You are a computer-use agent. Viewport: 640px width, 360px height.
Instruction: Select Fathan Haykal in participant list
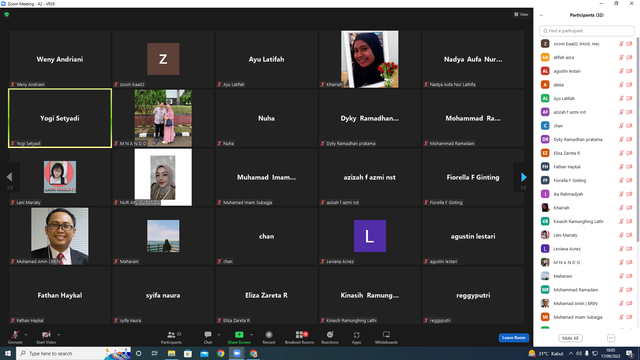pyautogui.click(x=587, y=167)
